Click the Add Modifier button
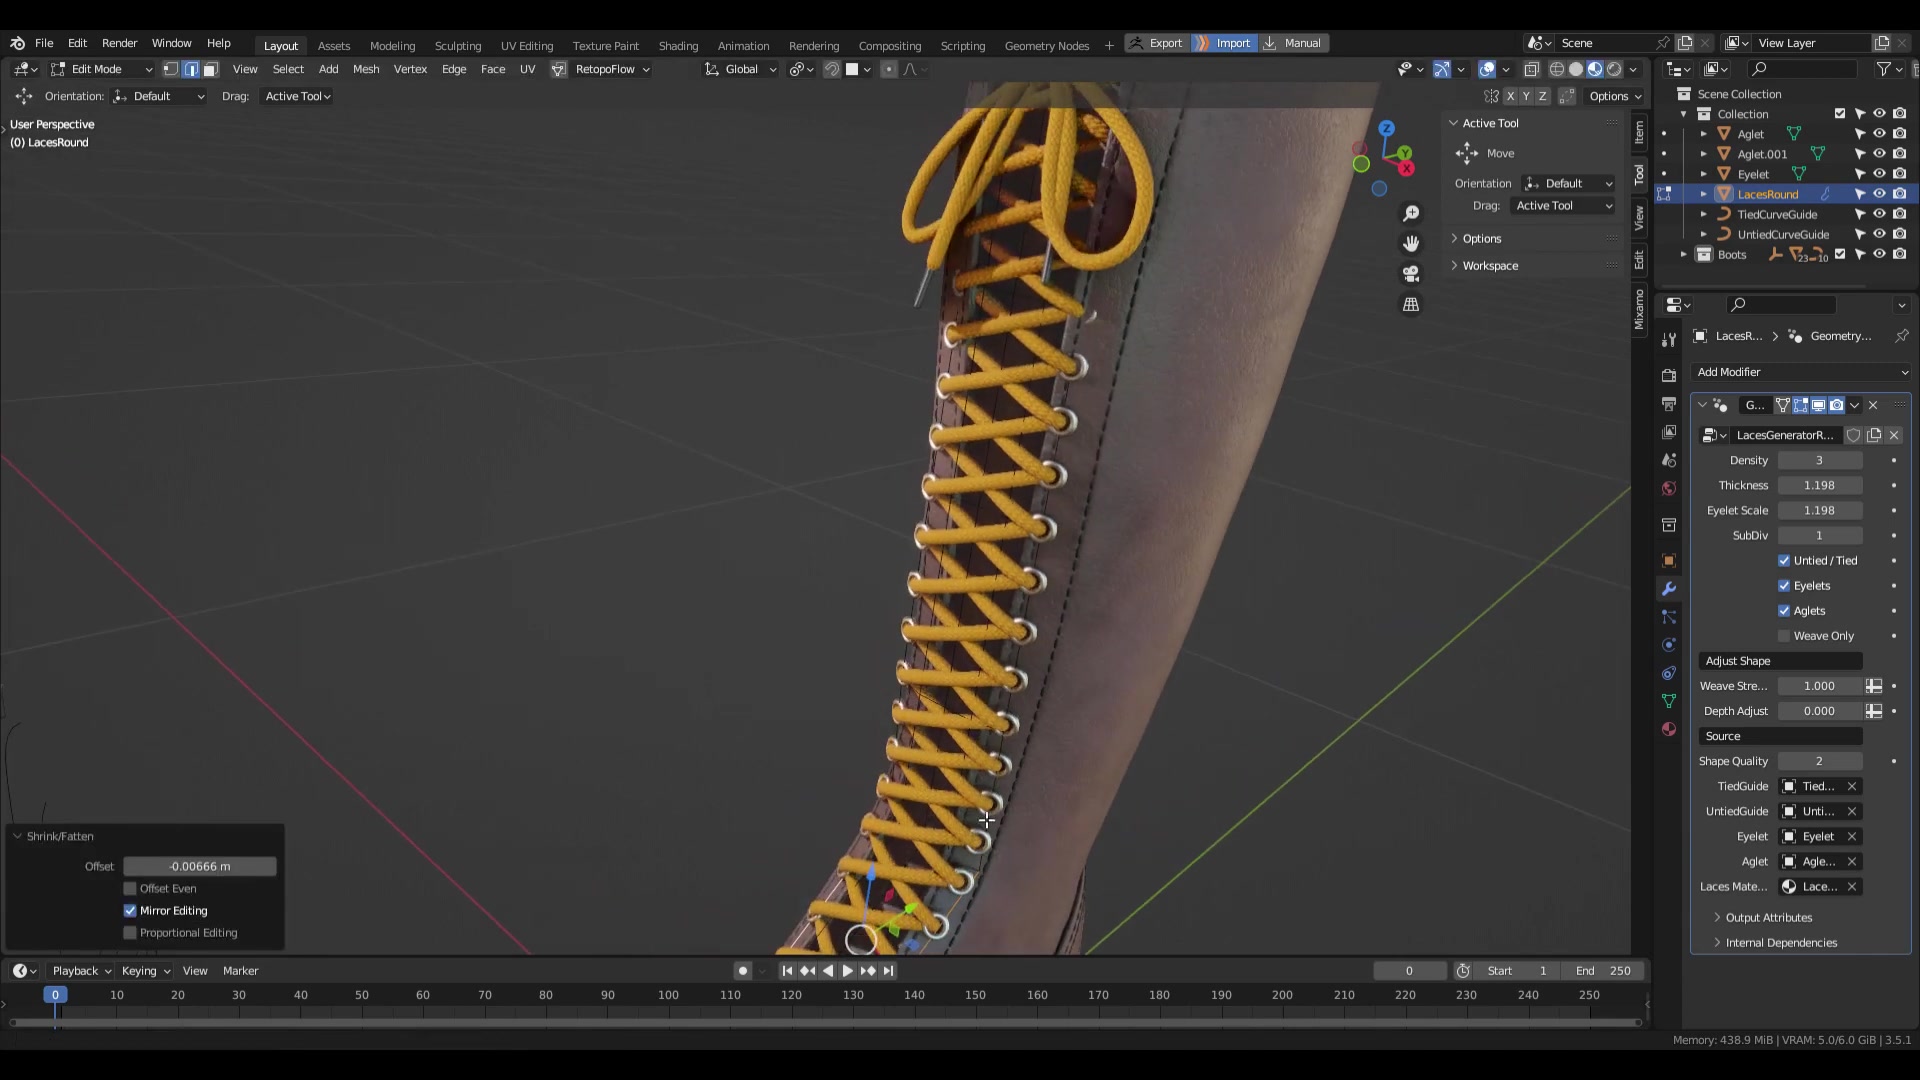Image resolution: width=1920 pixels, height=1080 pixels. tap(1799, 371)
